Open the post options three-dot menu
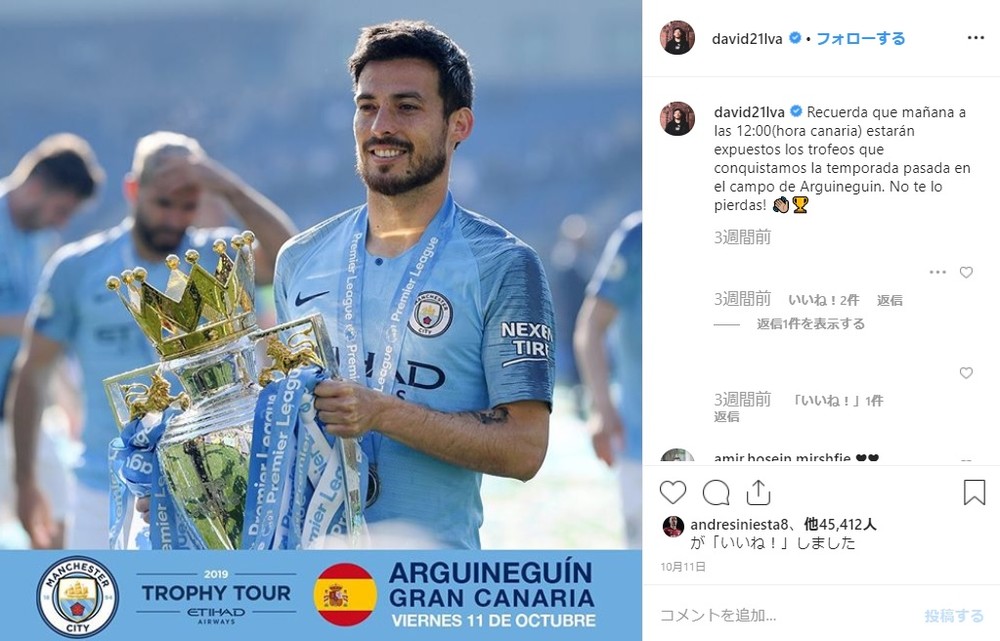 (x=975, y=38)
